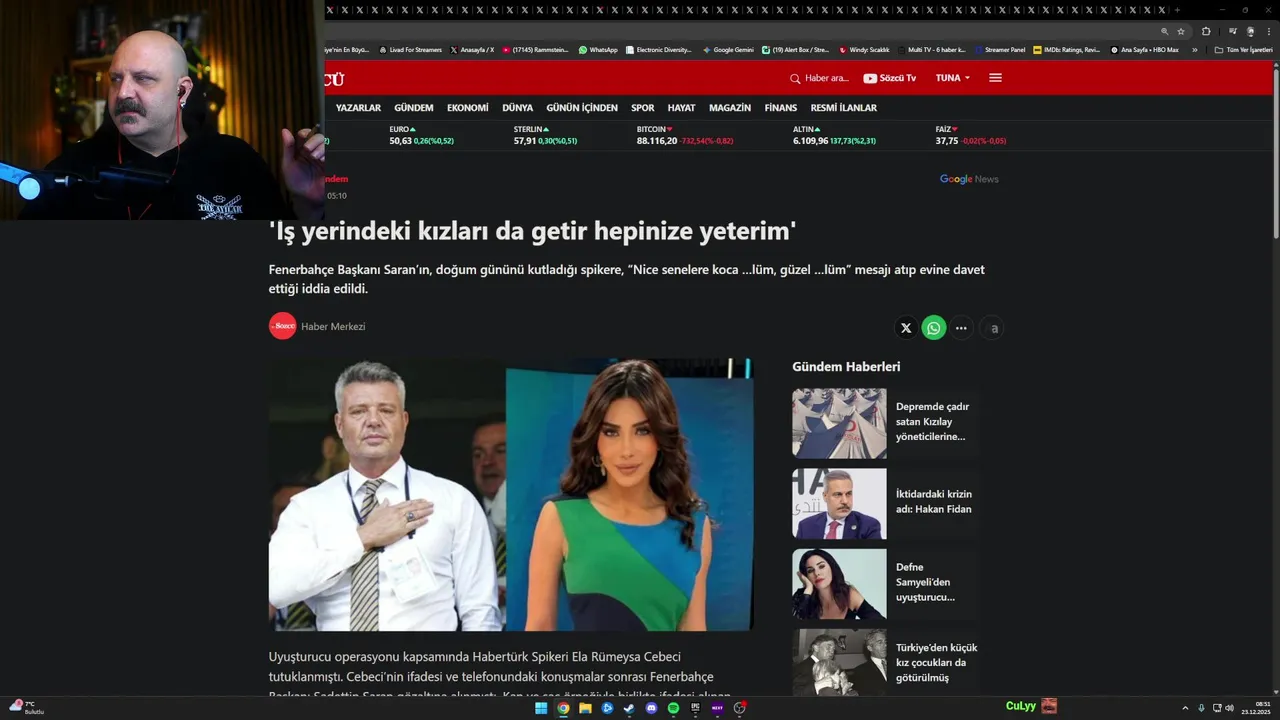The width and height of the screenshot is (1280, 720).
Task: Click the main article photo
Action: click(x=511, y=494)
